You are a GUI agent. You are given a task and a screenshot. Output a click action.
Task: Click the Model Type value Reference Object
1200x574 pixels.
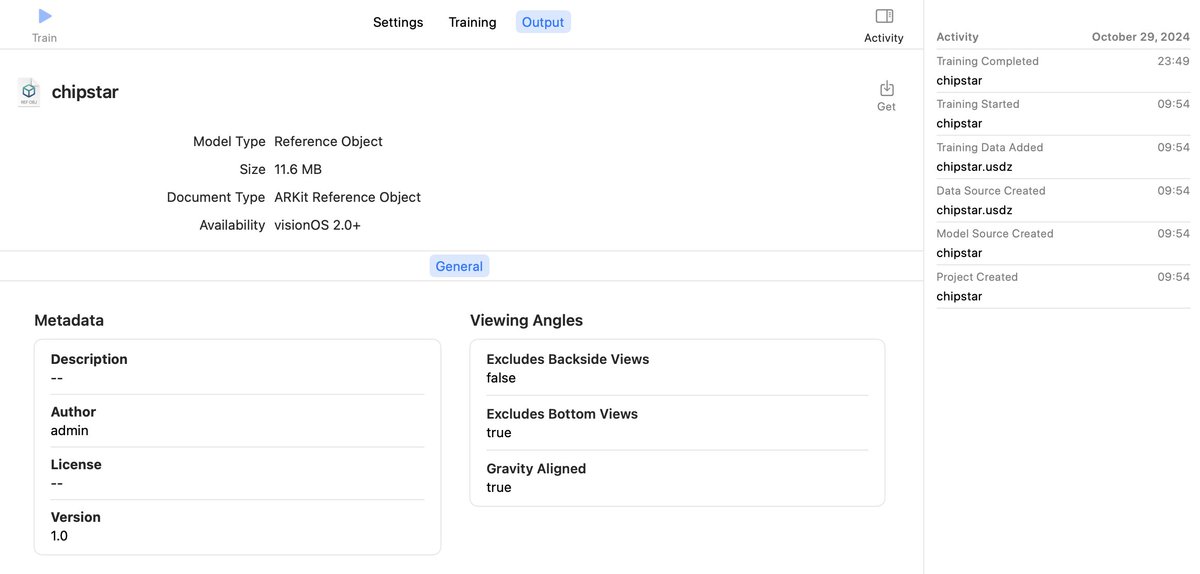(328, 141)
